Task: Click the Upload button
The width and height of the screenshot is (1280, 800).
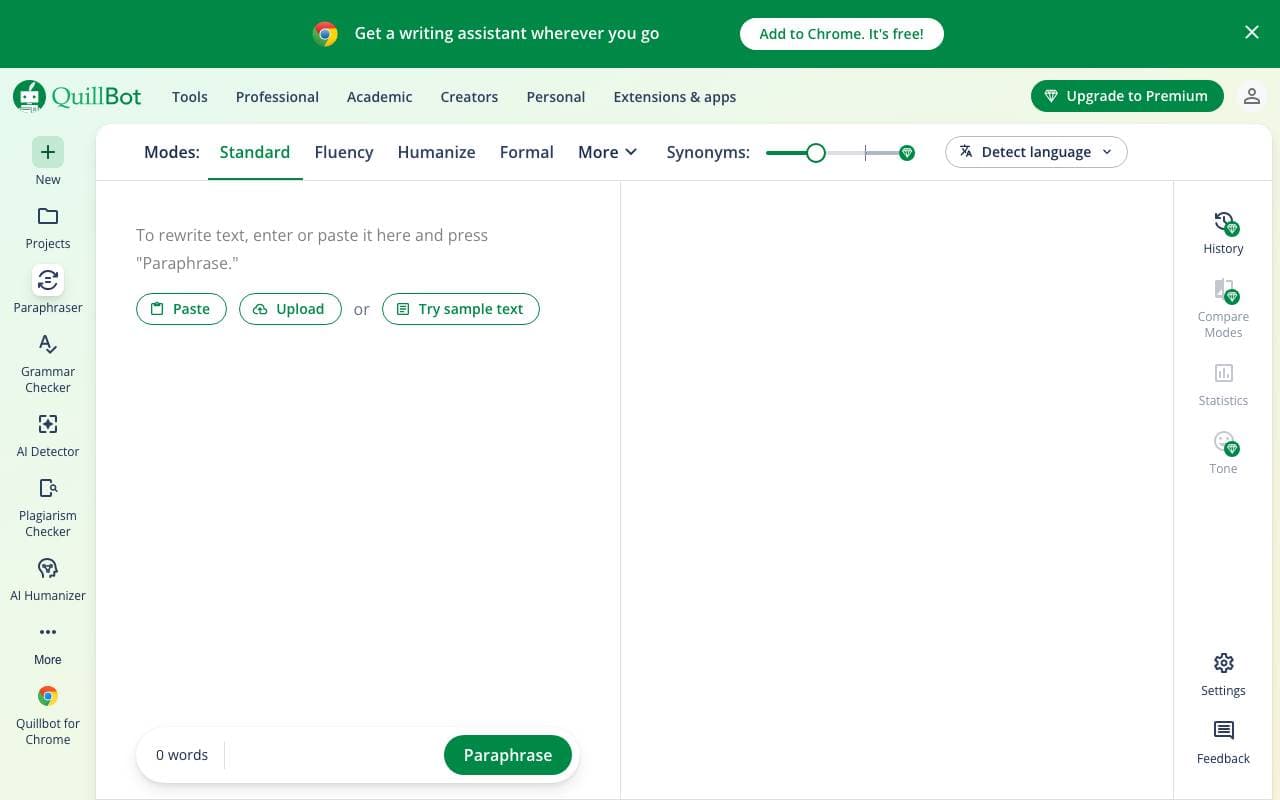Action: pyautogui.click(x=290, y=309)
